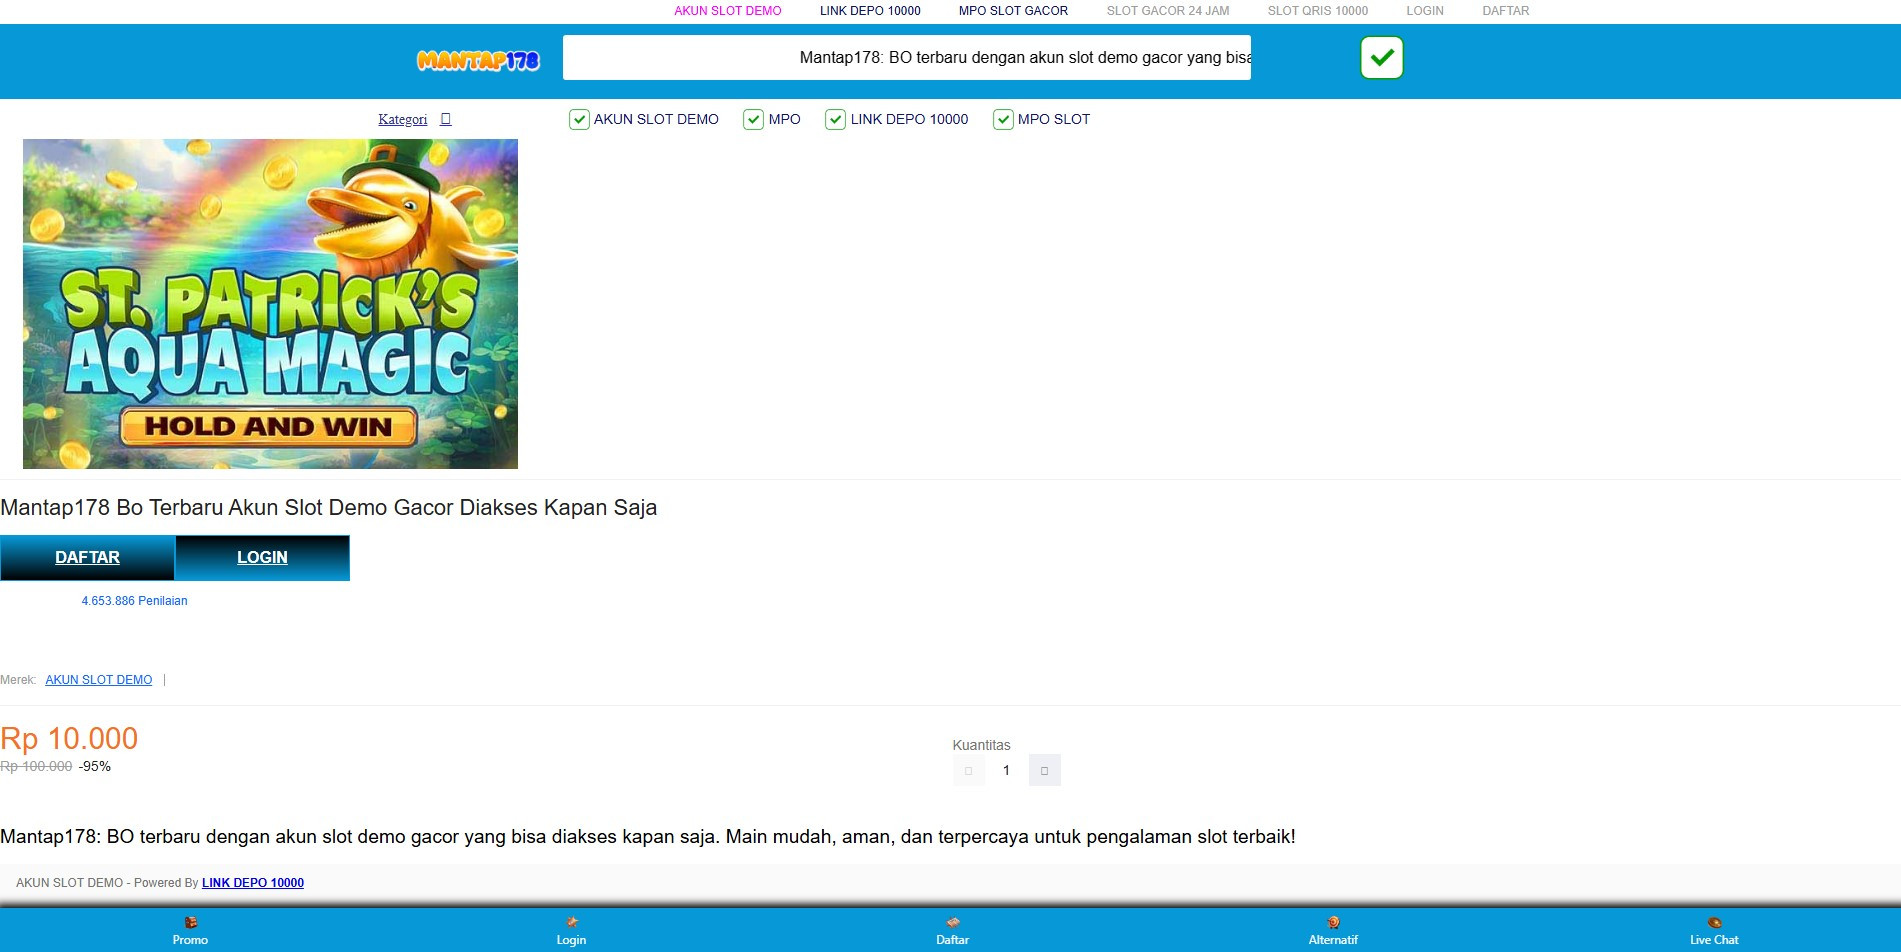Click the Alternatif label in bottom bar

[1333, 940]
